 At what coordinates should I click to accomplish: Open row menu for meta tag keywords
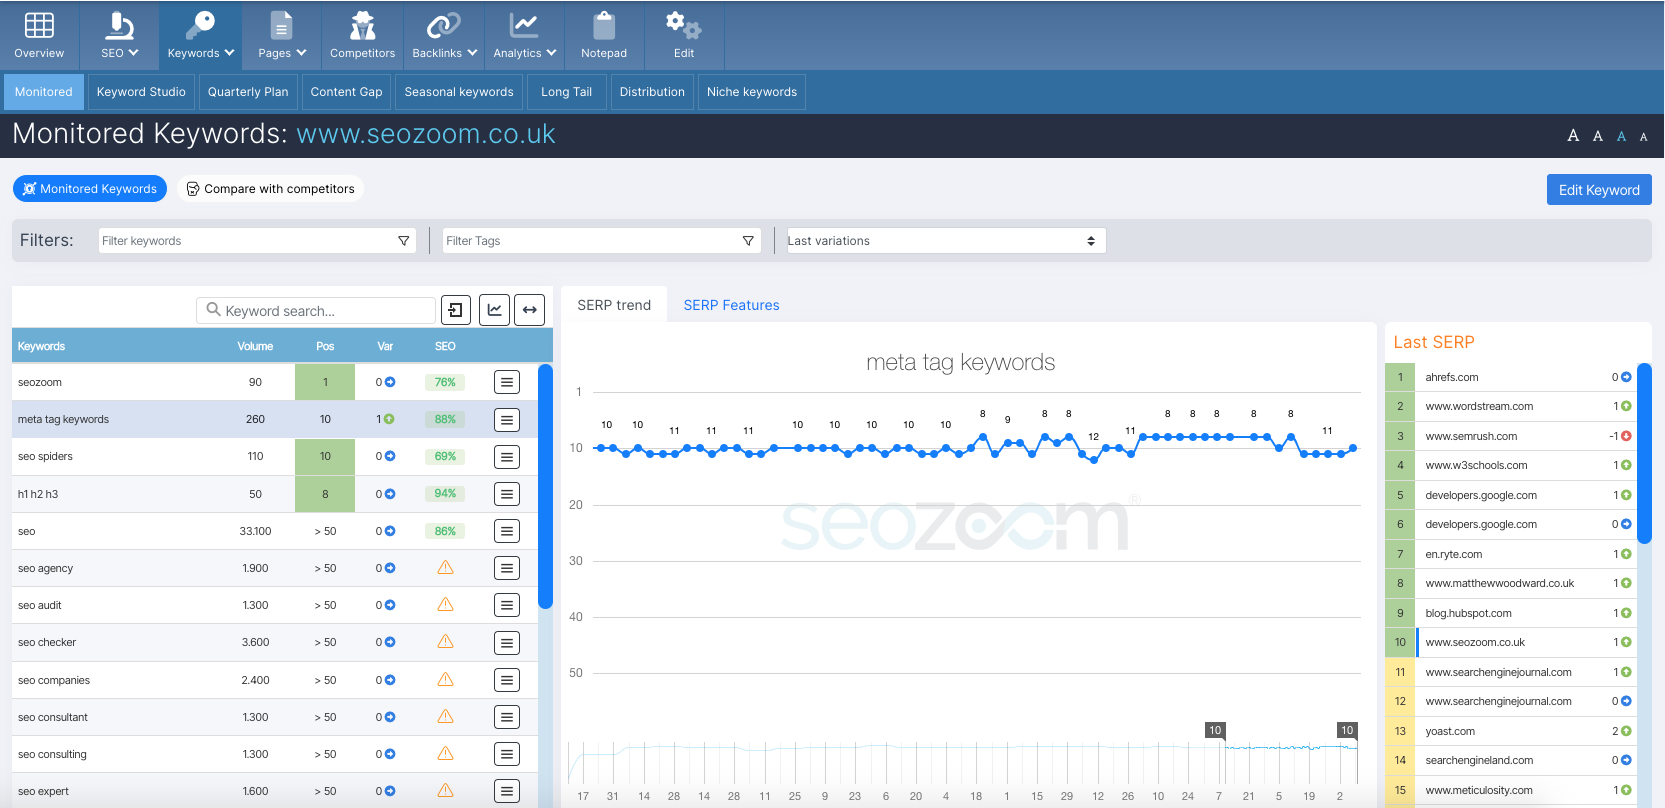(x=507, y=420)
